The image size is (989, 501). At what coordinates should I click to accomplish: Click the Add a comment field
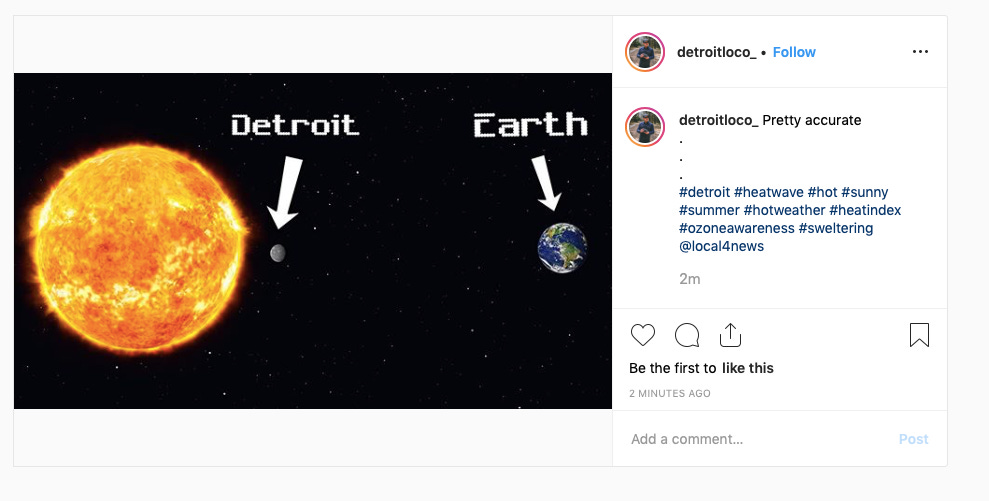750,439
